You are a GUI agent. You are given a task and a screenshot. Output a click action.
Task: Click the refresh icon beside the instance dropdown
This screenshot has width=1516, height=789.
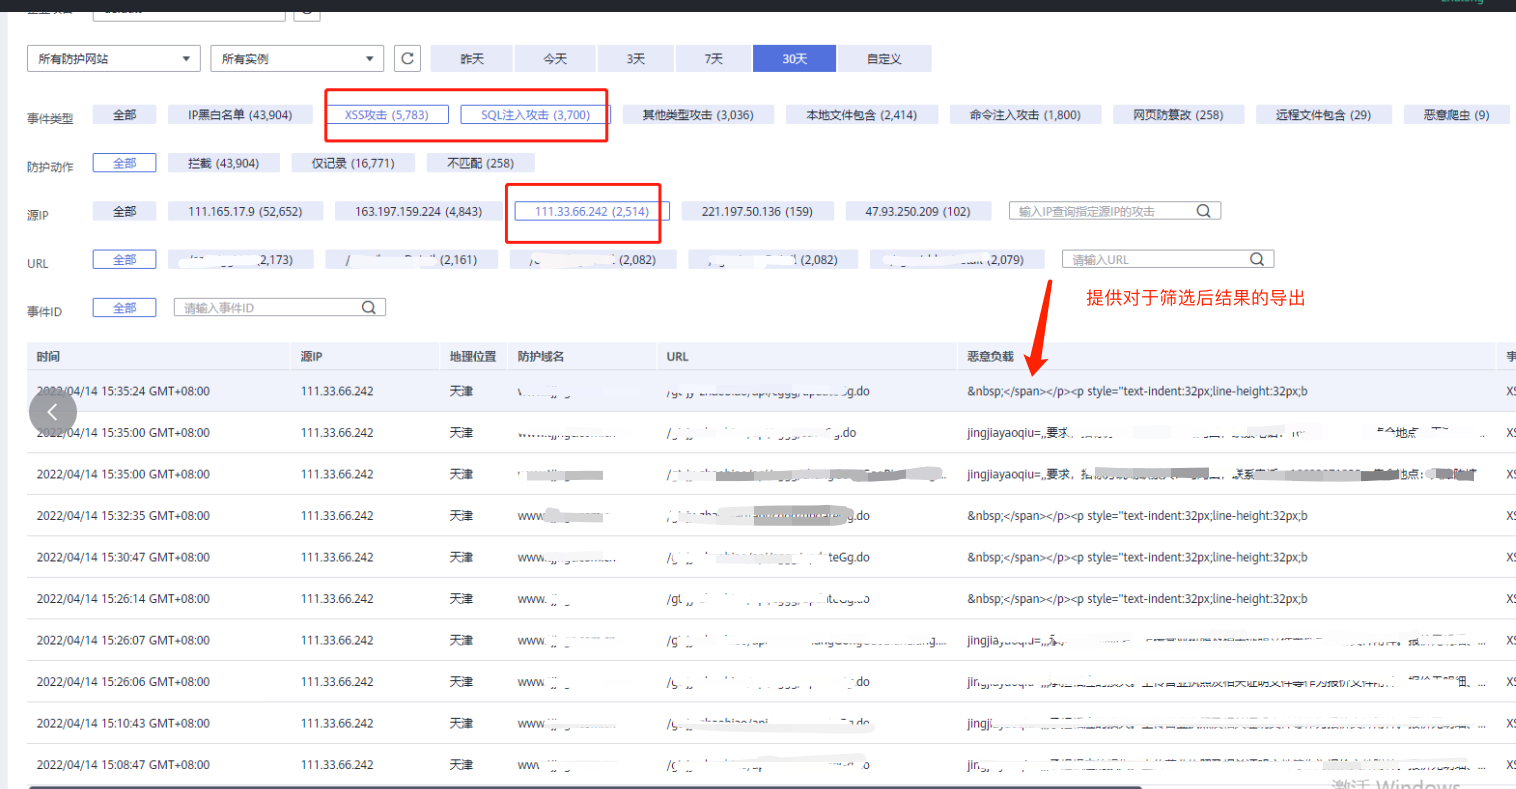[407, 58]
